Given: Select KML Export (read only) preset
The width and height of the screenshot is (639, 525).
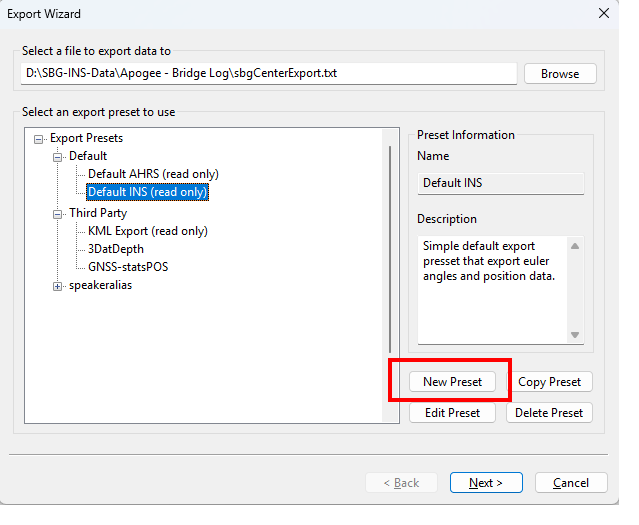Looking at the screenshot, I should pos(148,231).
